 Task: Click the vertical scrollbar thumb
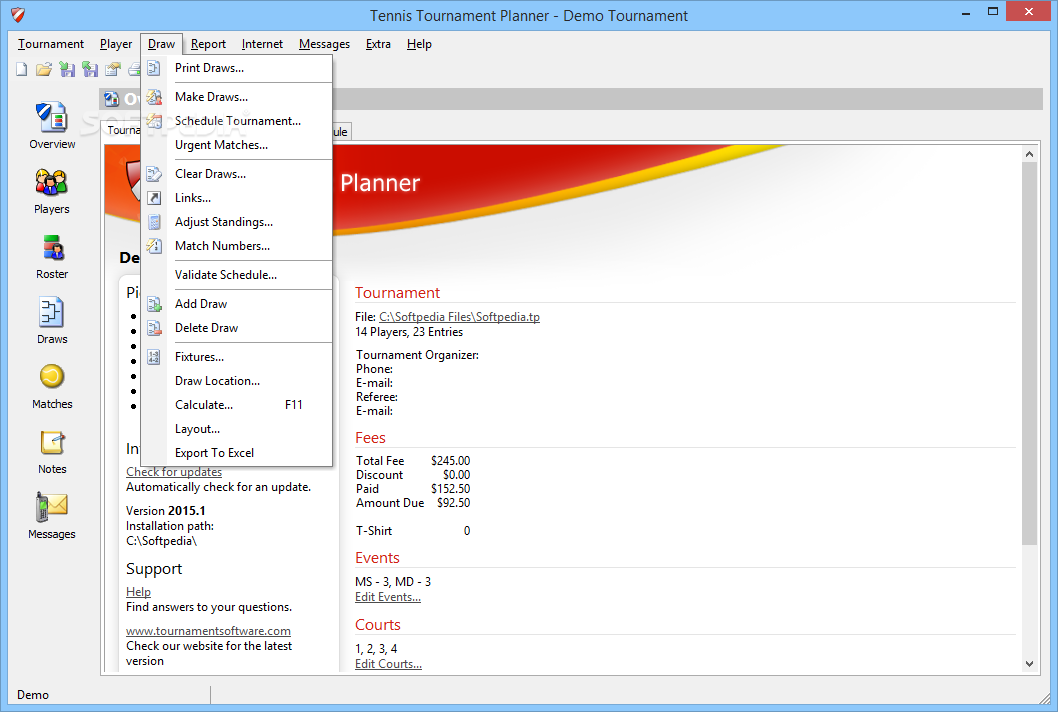(1029, 353)
